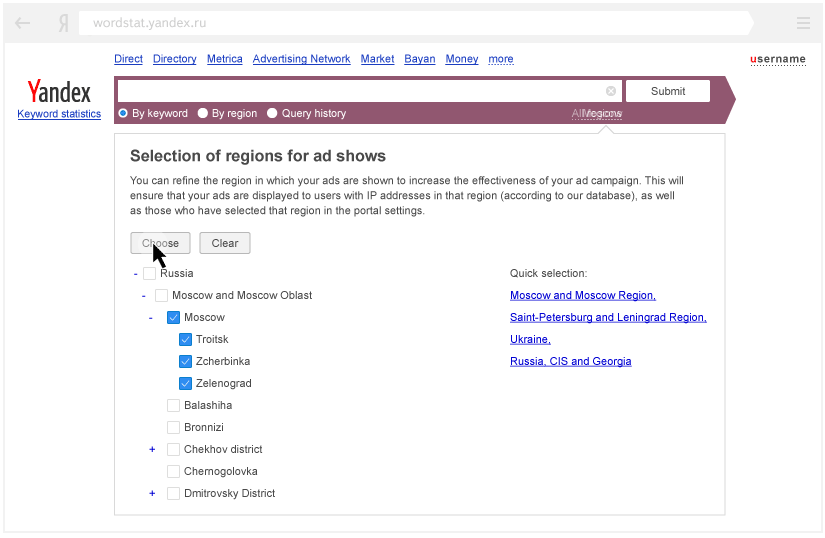Open the Direct service link
The height and width of the screenshot is (538, 825).
coord(128,59)
